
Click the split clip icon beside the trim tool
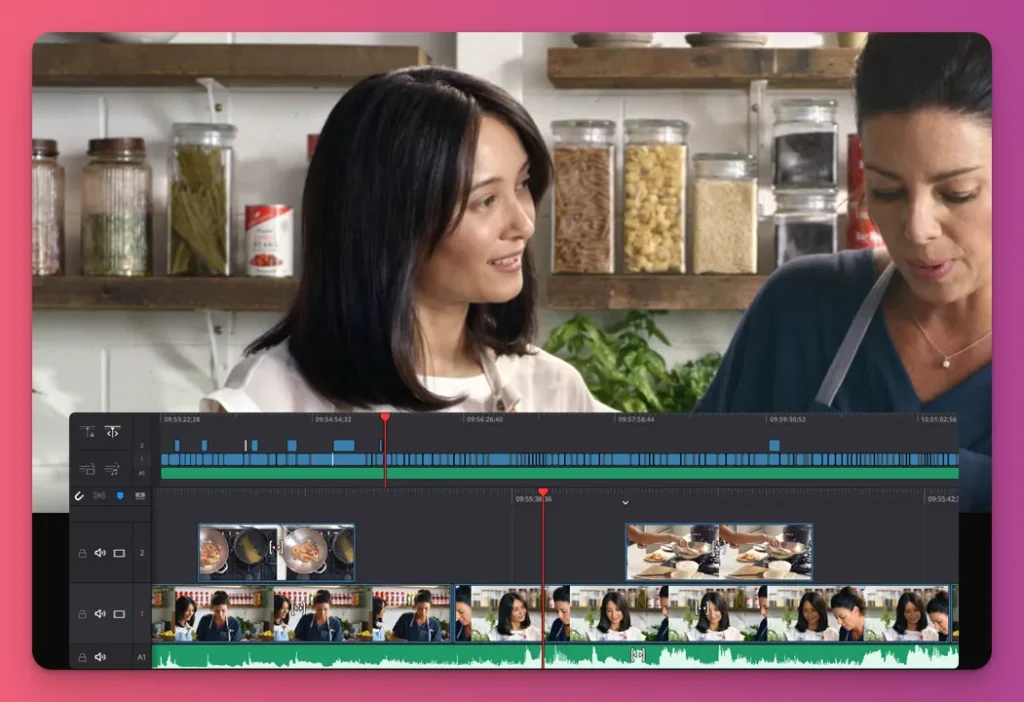click(113, 430)
